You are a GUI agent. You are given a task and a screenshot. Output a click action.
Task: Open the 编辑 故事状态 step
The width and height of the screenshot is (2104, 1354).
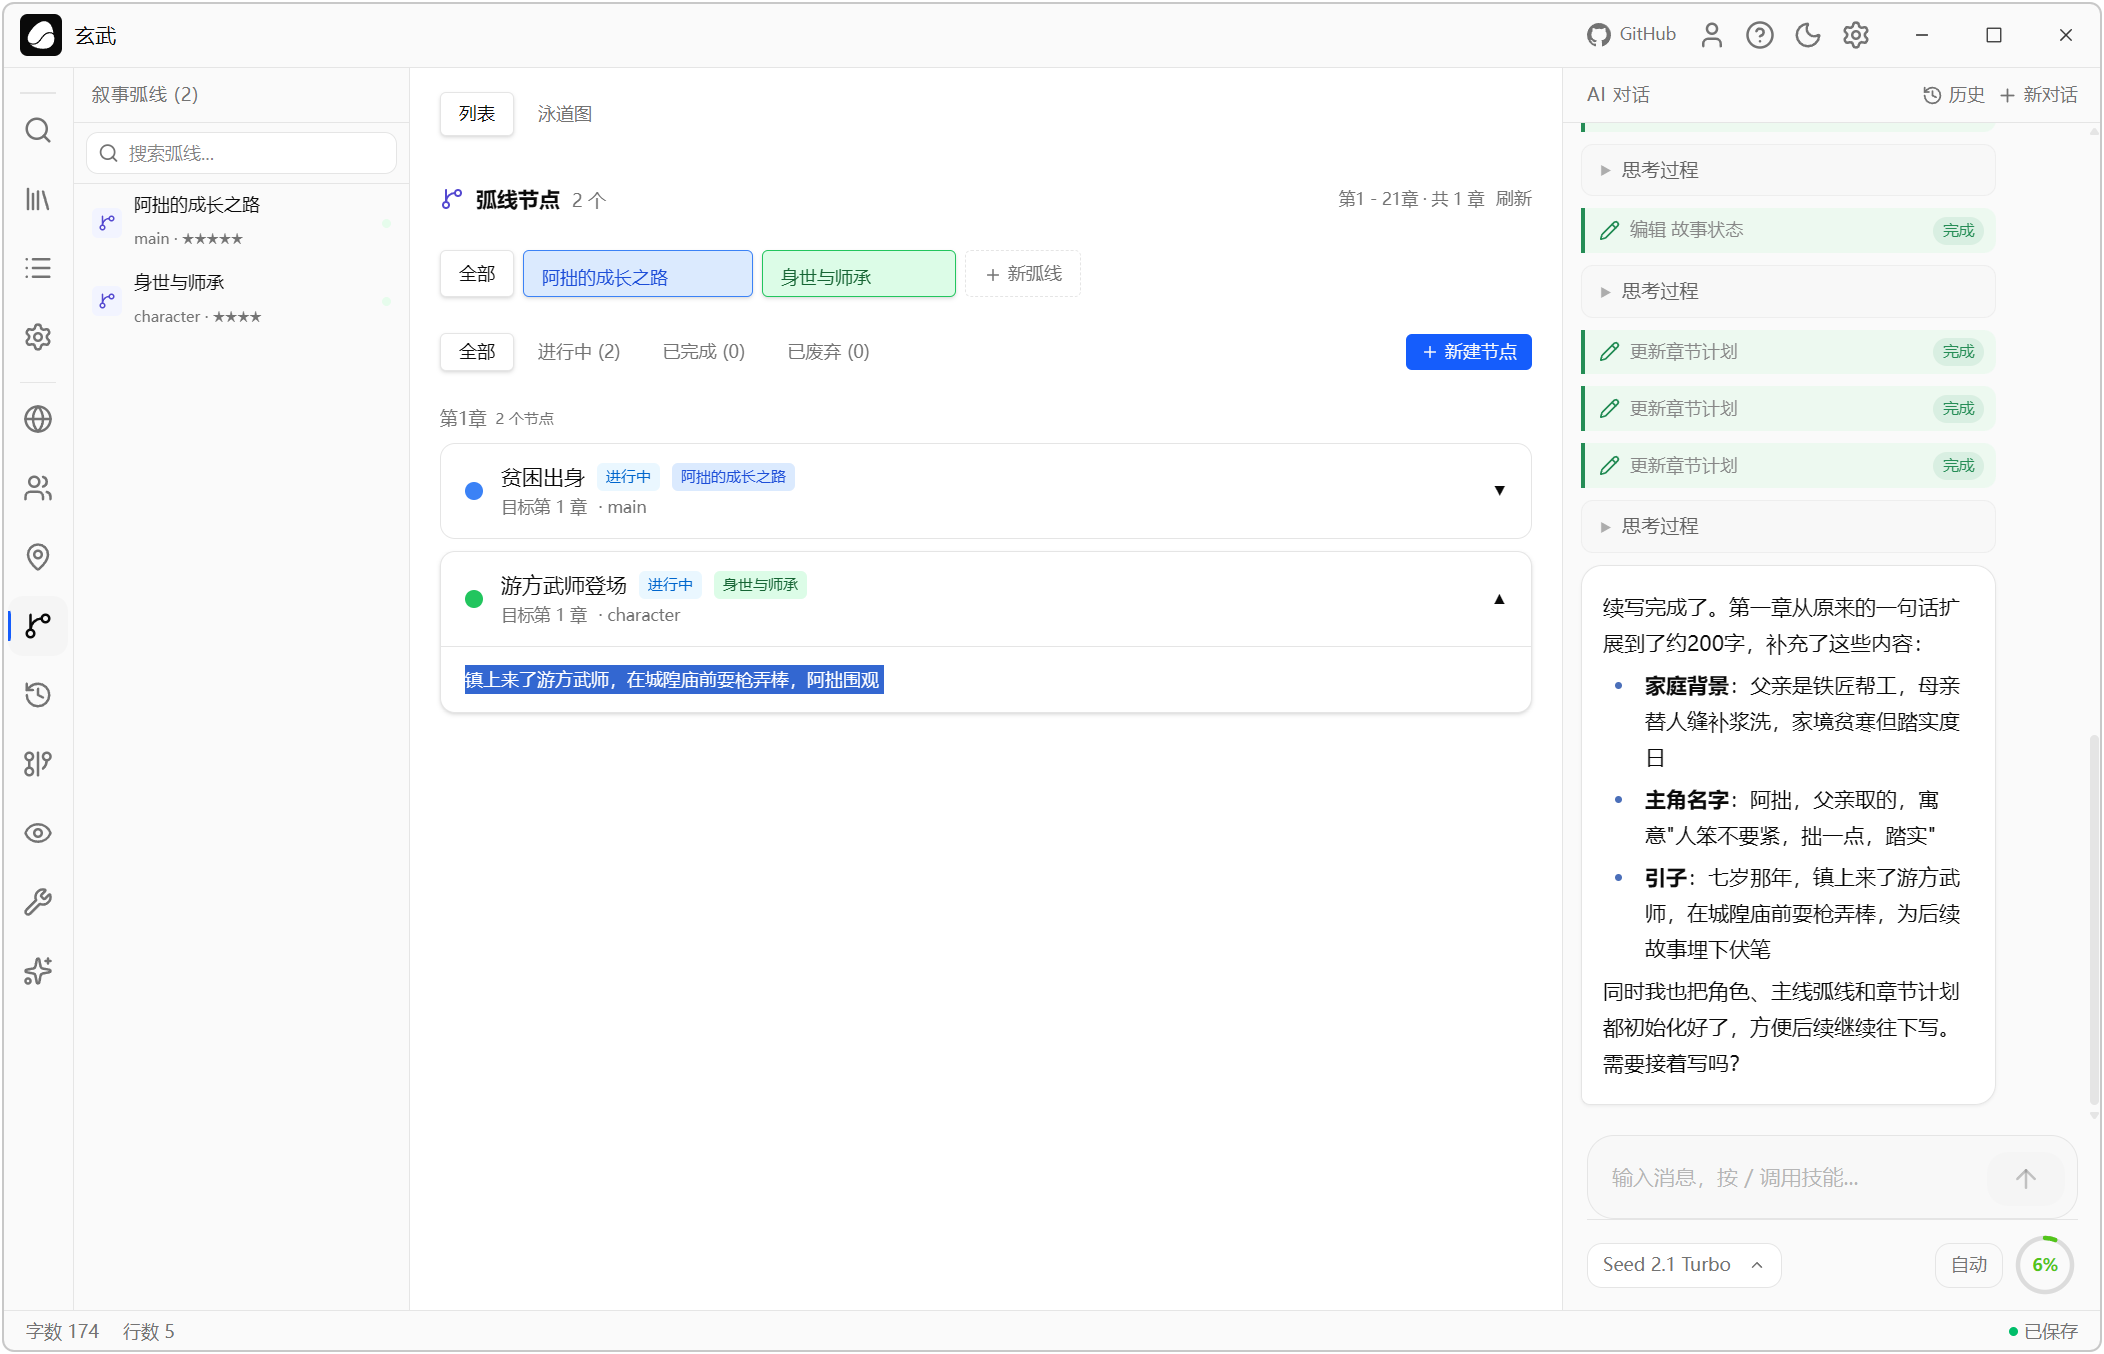[1788, 230]
